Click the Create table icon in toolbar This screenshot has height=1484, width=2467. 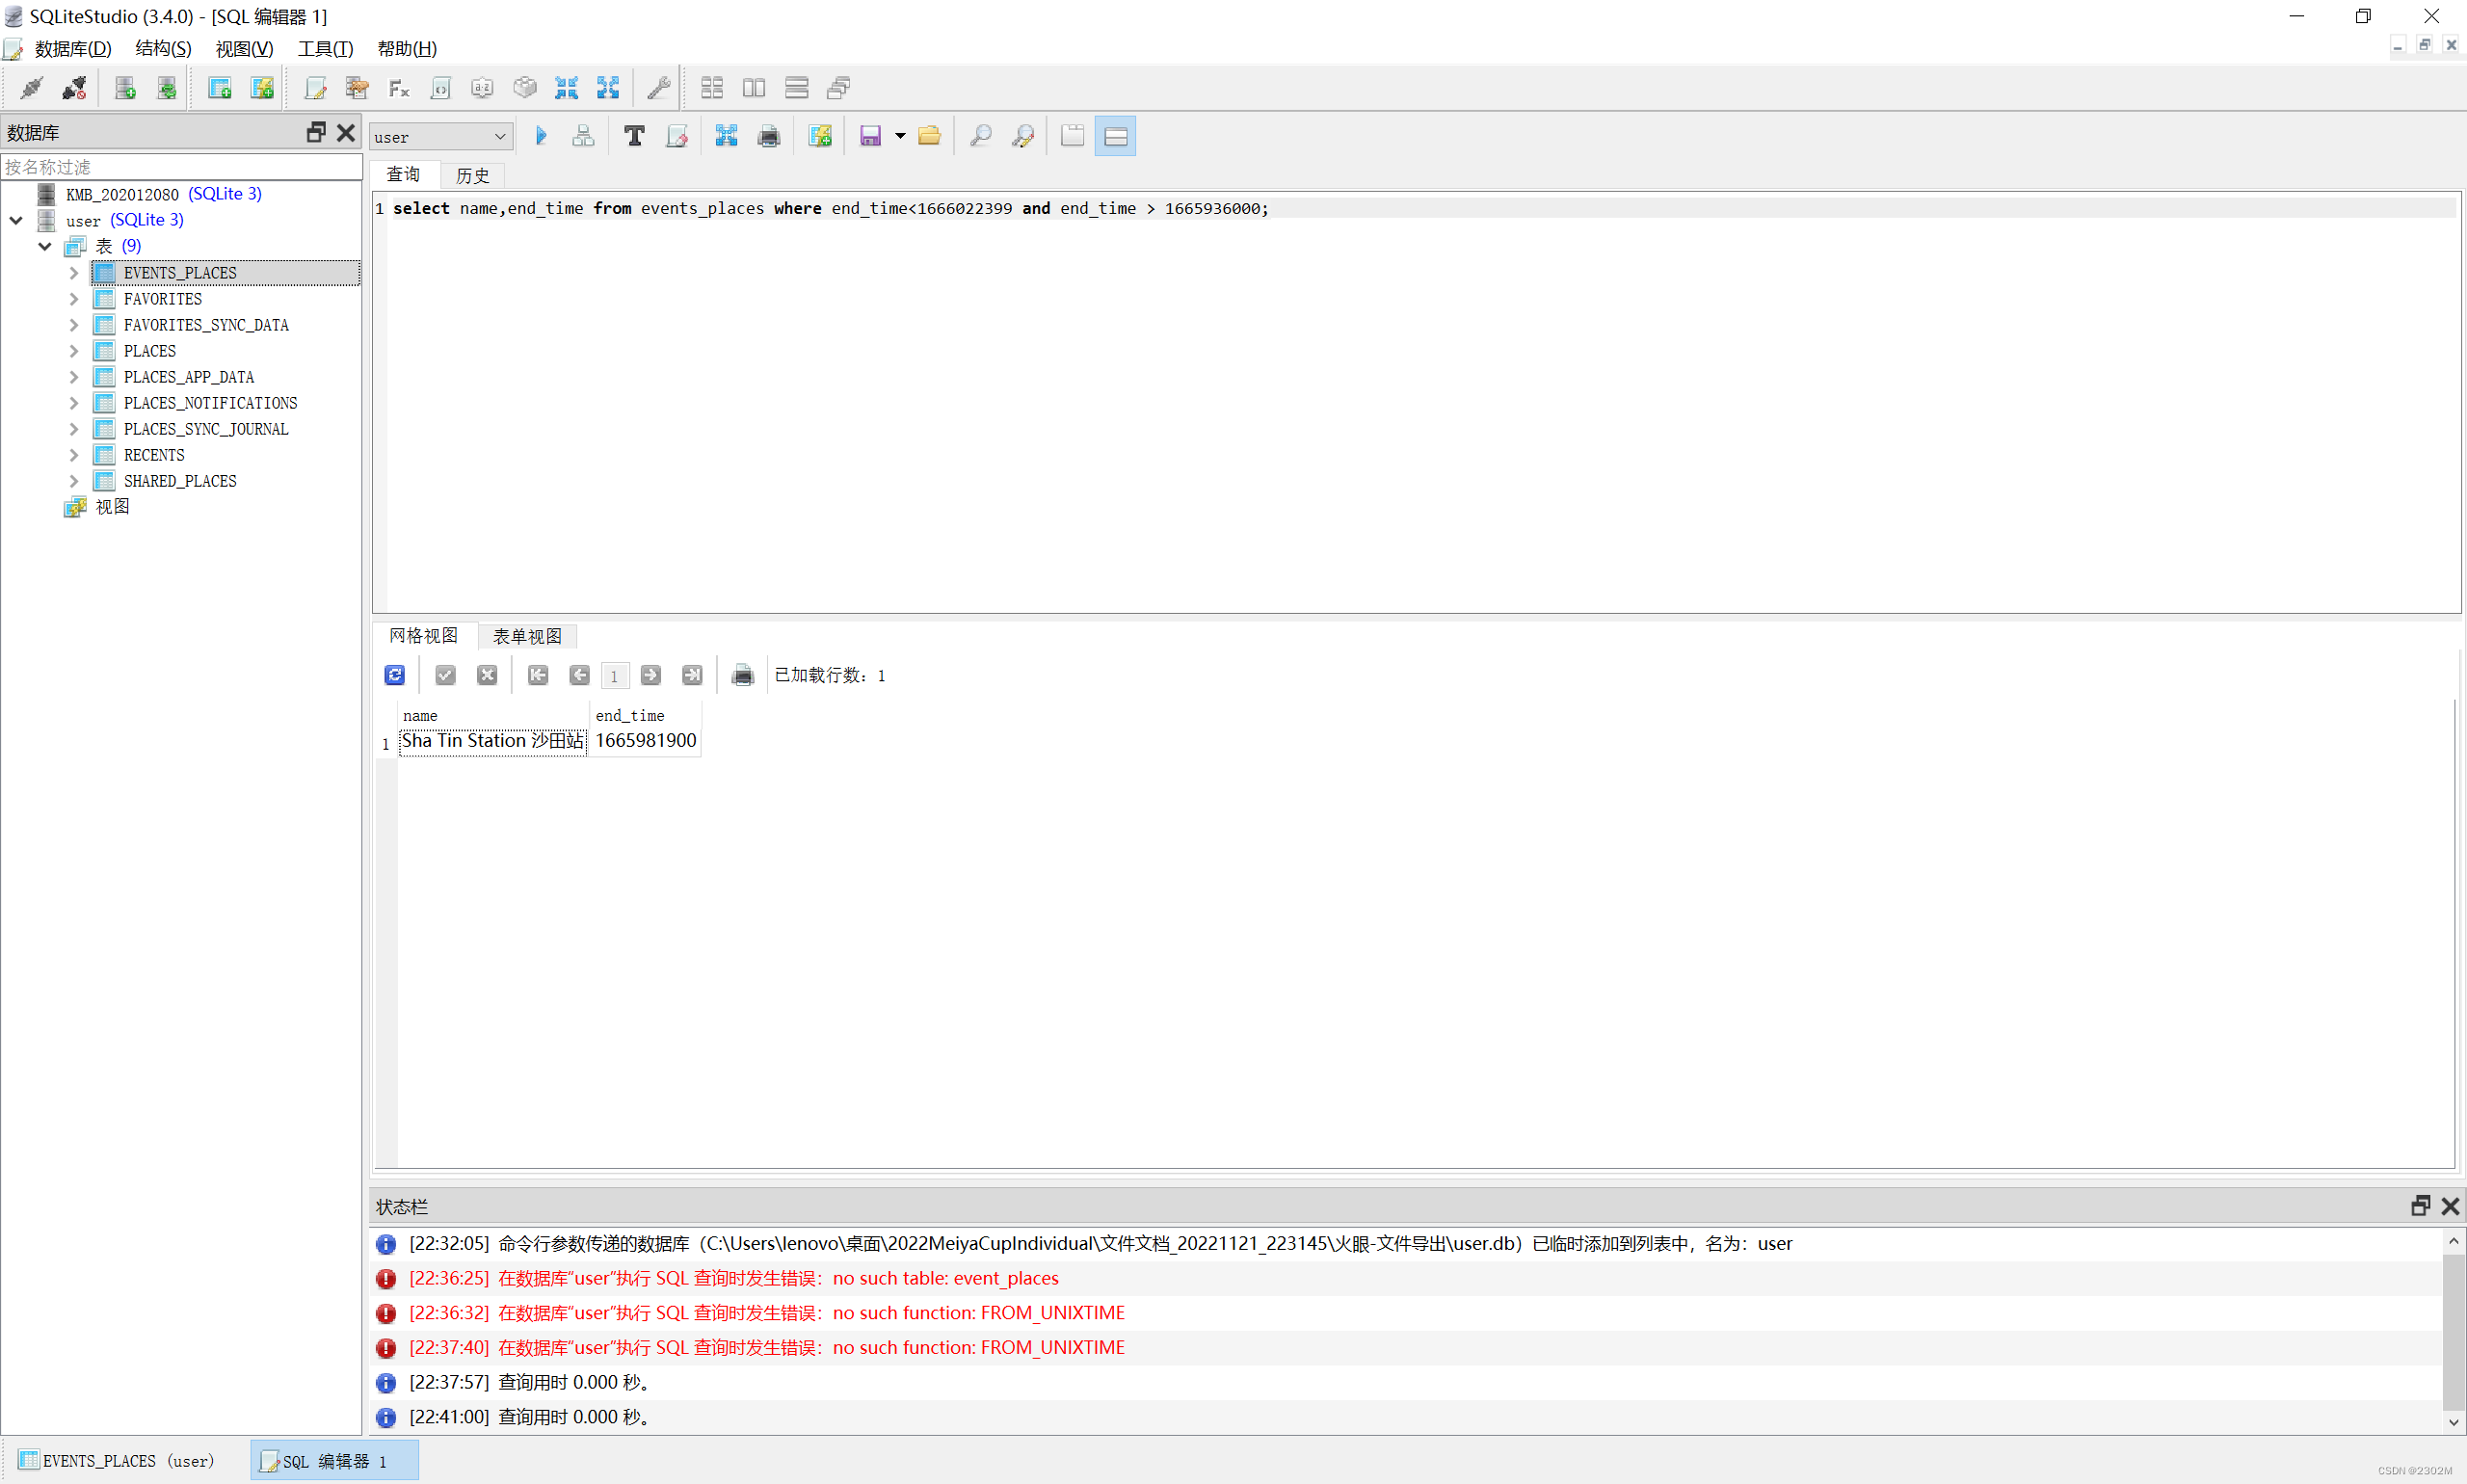(219, 88)
